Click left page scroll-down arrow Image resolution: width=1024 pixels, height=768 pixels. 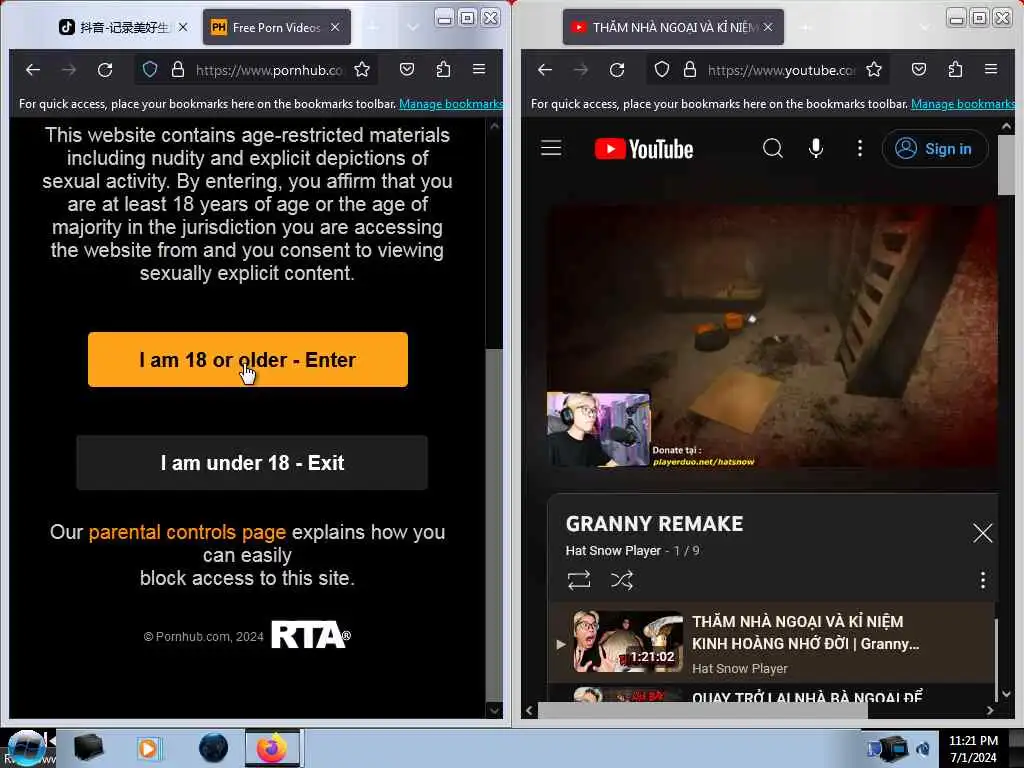pos(494,711)
